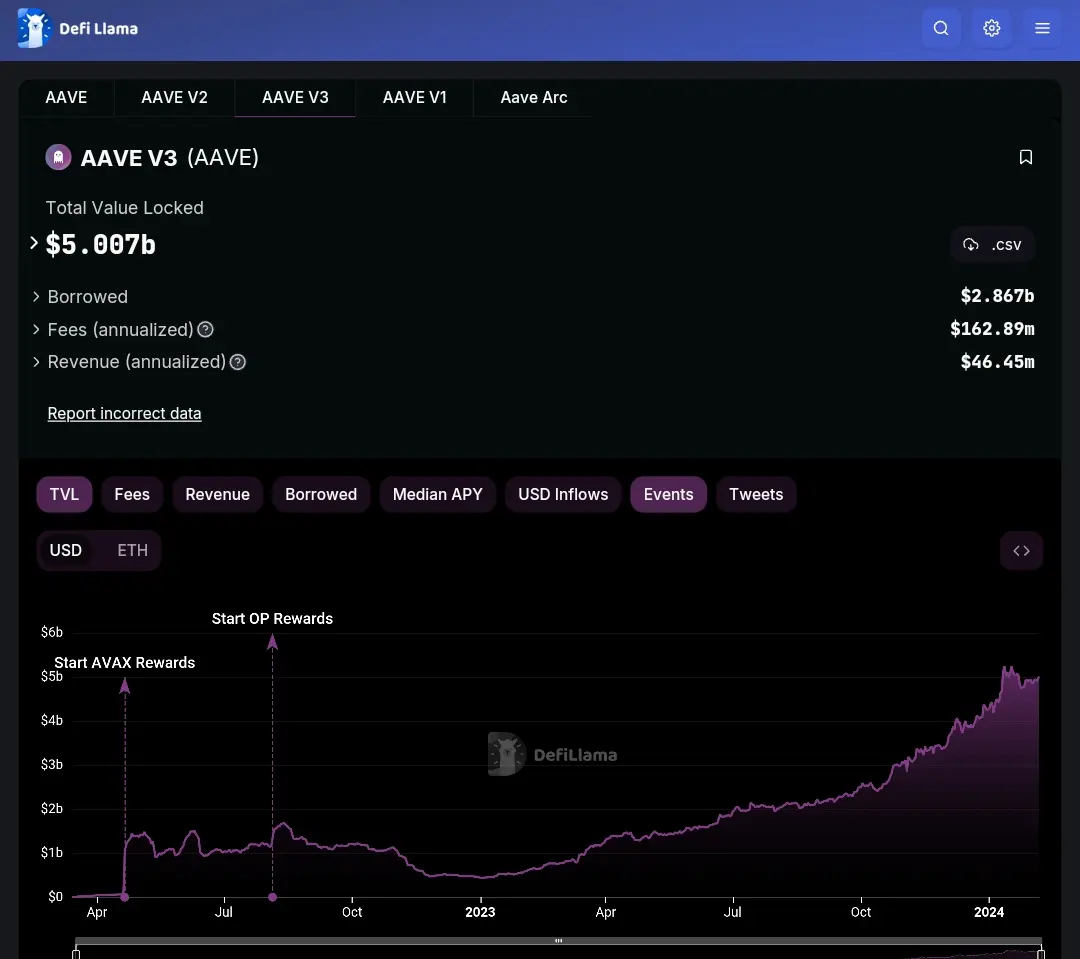Viewport: 1080px width, 959px height.
Task: Switch to the AAVE V1 tab
Action: point(415,98)
